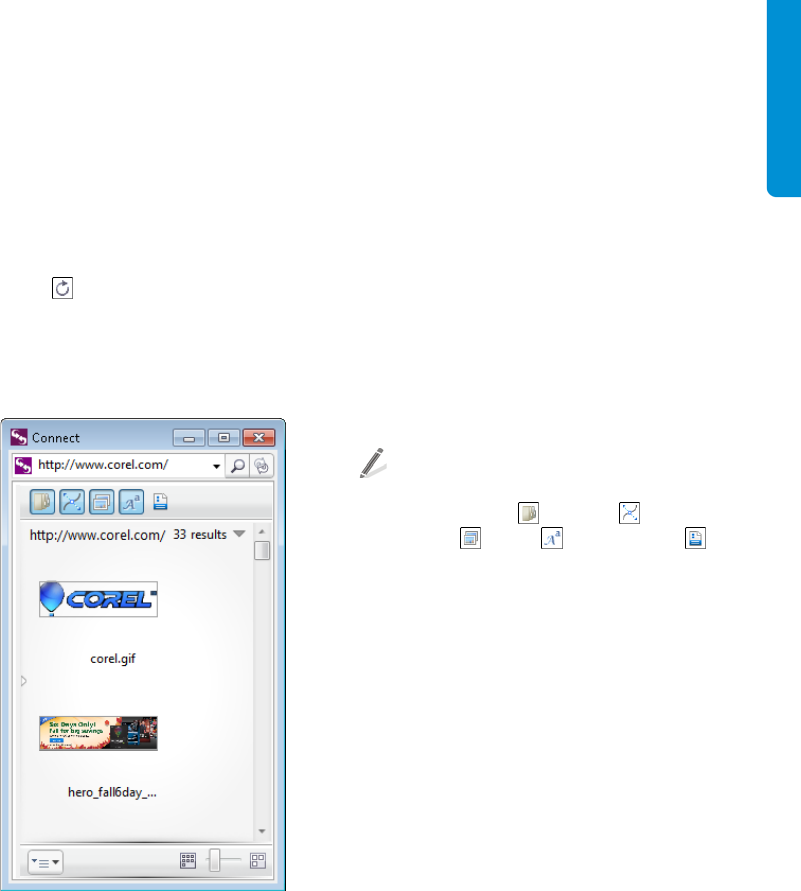This screenshot has width=801, height=891.
Task: Click the large thumbnails grid icon
Action: [x=258, y=860]
